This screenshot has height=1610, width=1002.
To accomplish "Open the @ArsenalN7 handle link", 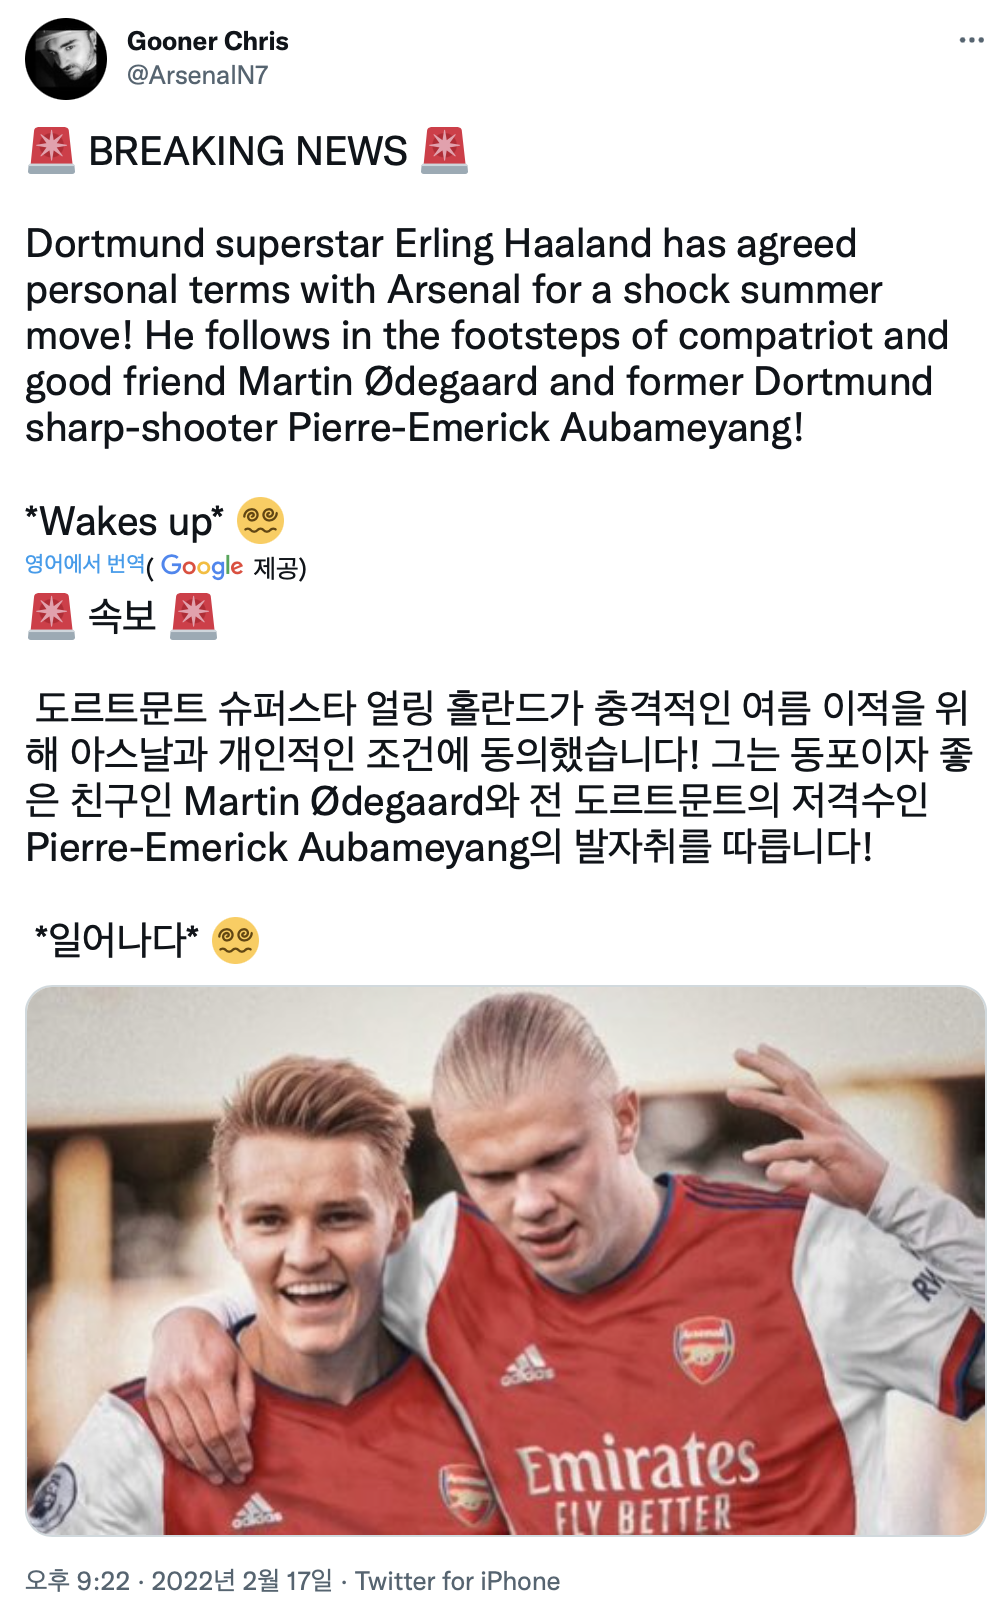I will point(197,75).
